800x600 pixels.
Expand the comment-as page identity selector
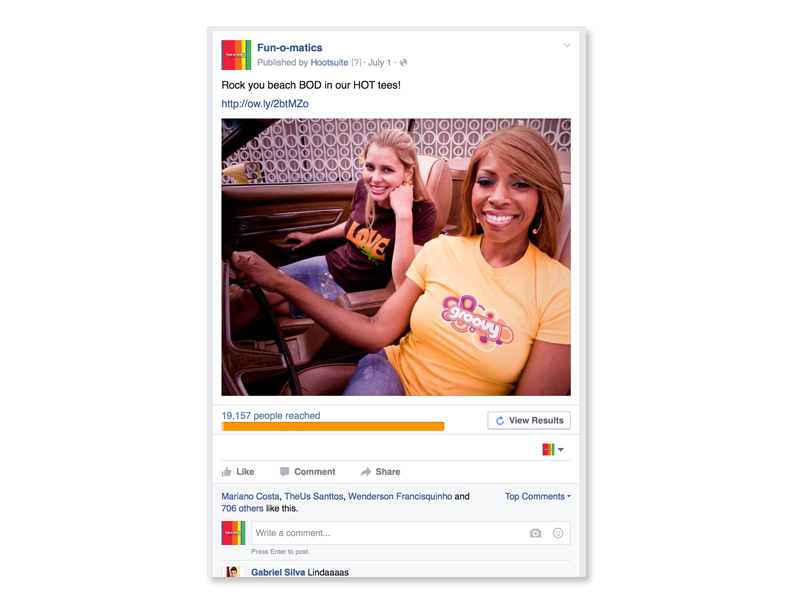[553, 449]
